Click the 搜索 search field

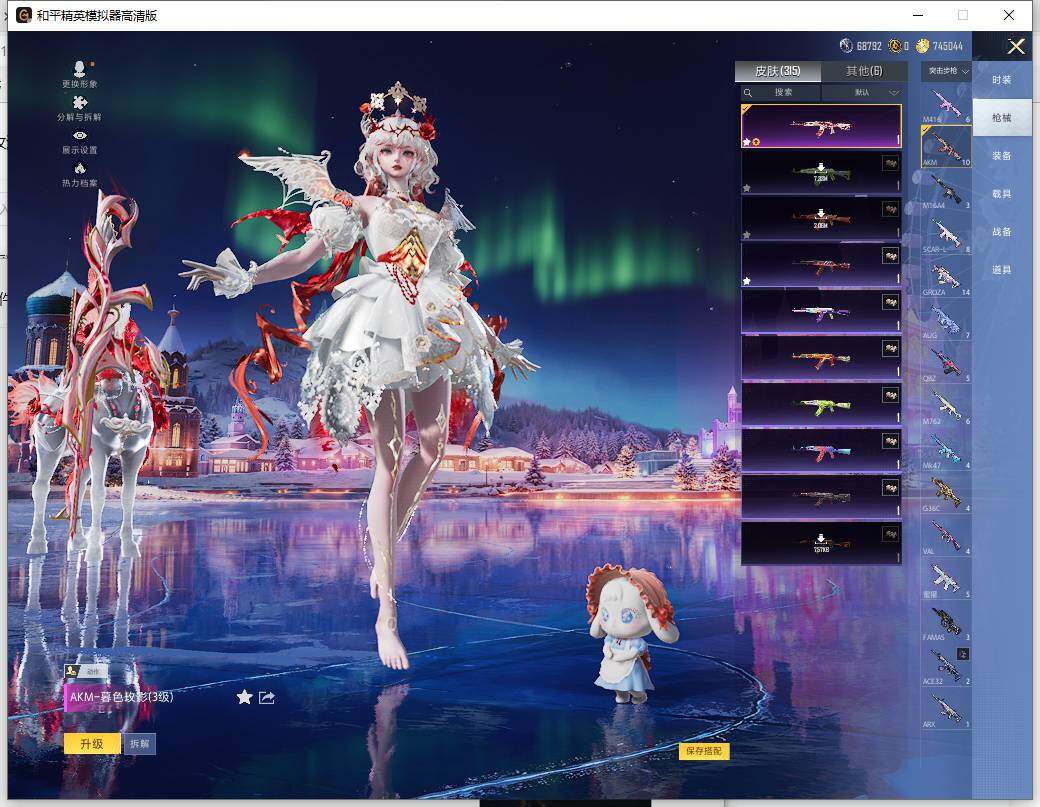781,93
